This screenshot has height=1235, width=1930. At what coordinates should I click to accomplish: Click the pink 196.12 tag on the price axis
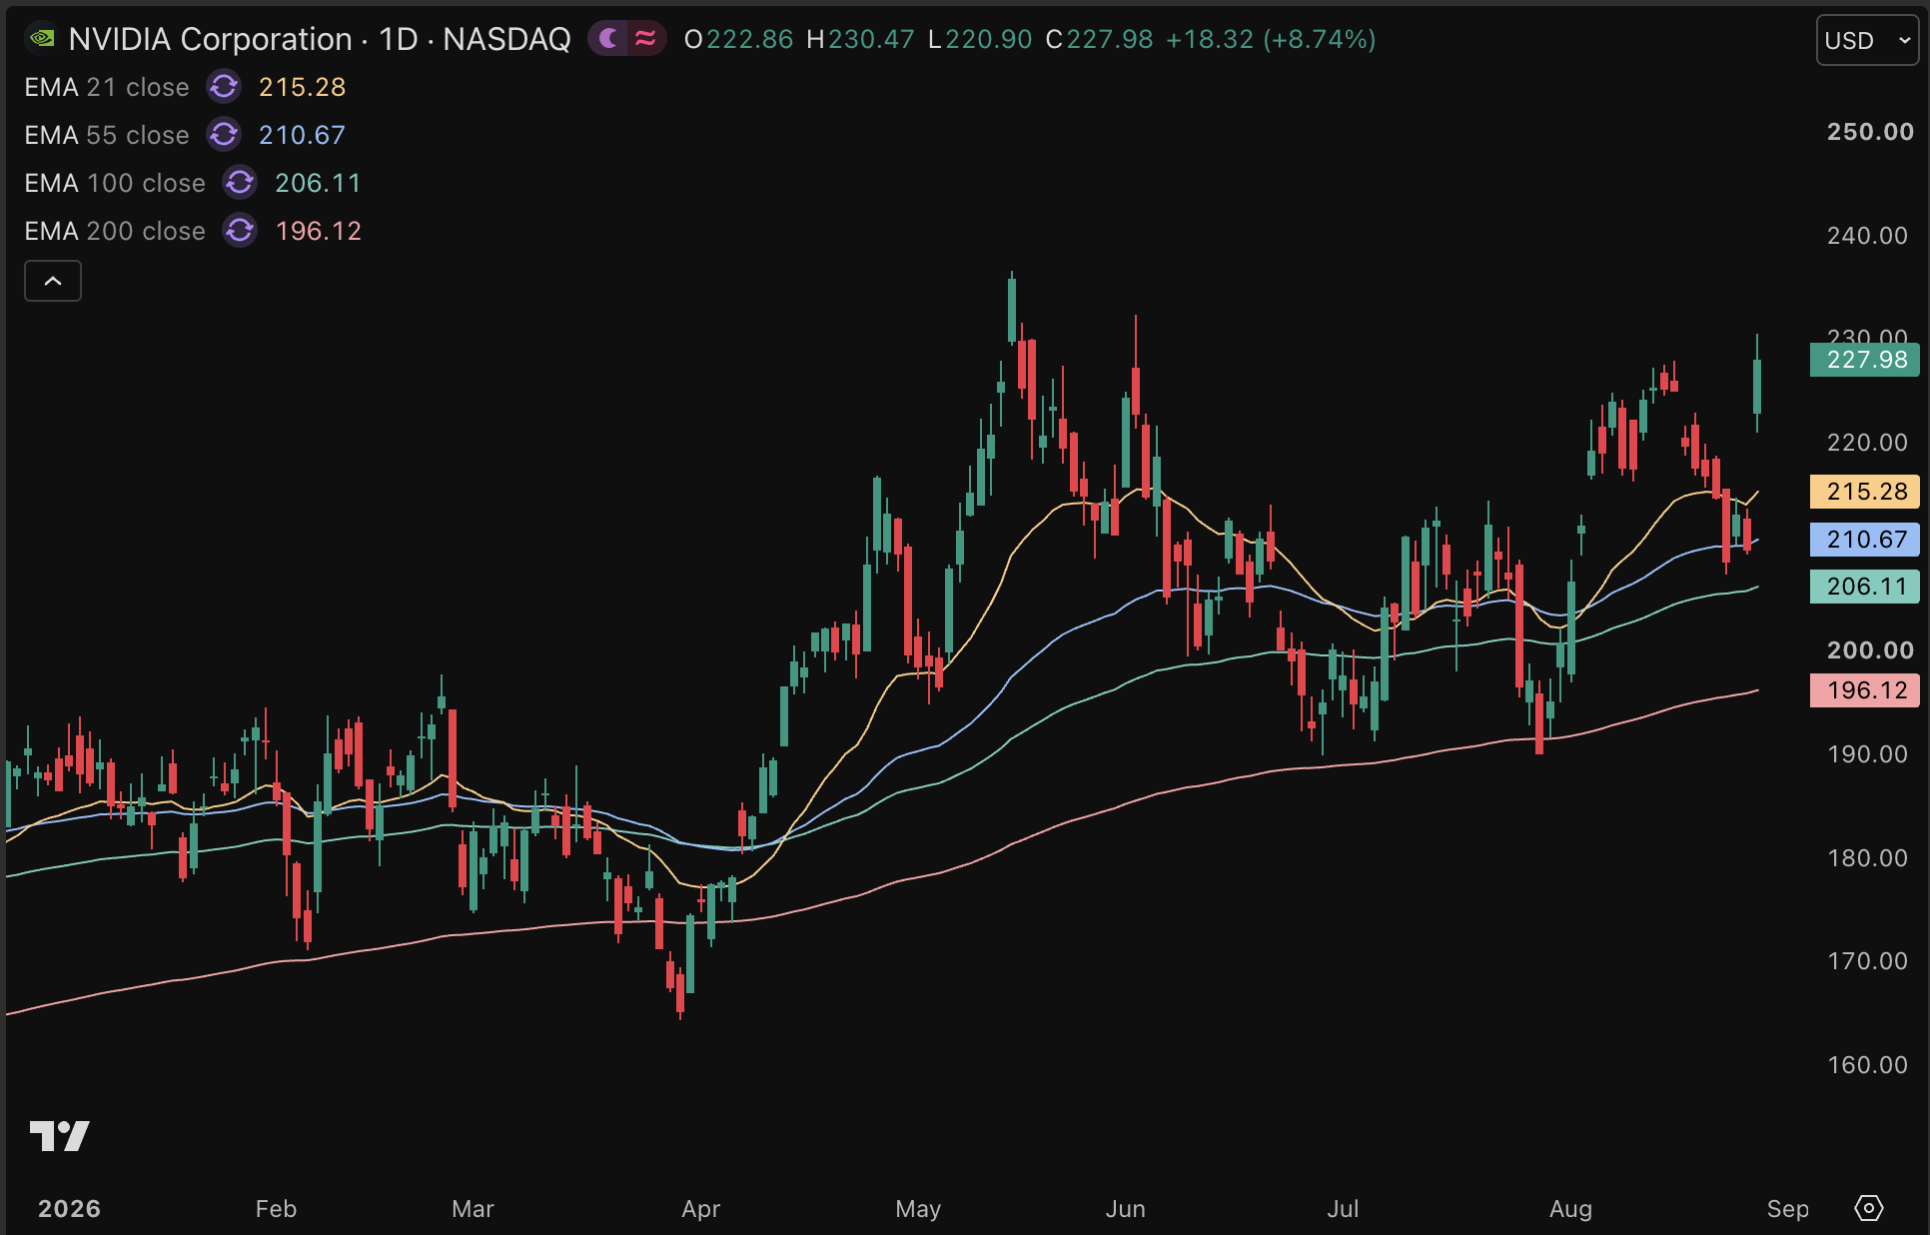[x=1865, y=690]
